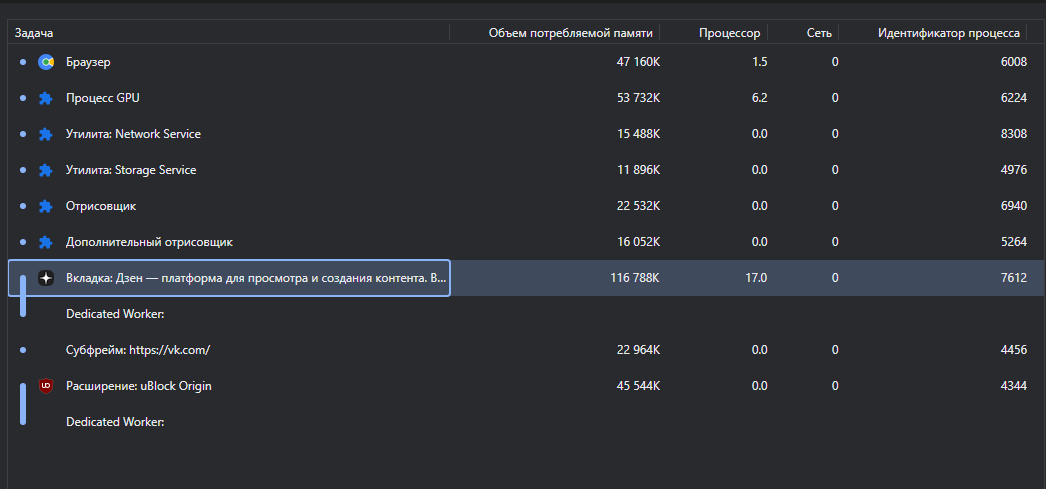Select the Субфрейм: https://vk.com/ row
This screenshot has height=489, width=1046.
pos(526,350)
